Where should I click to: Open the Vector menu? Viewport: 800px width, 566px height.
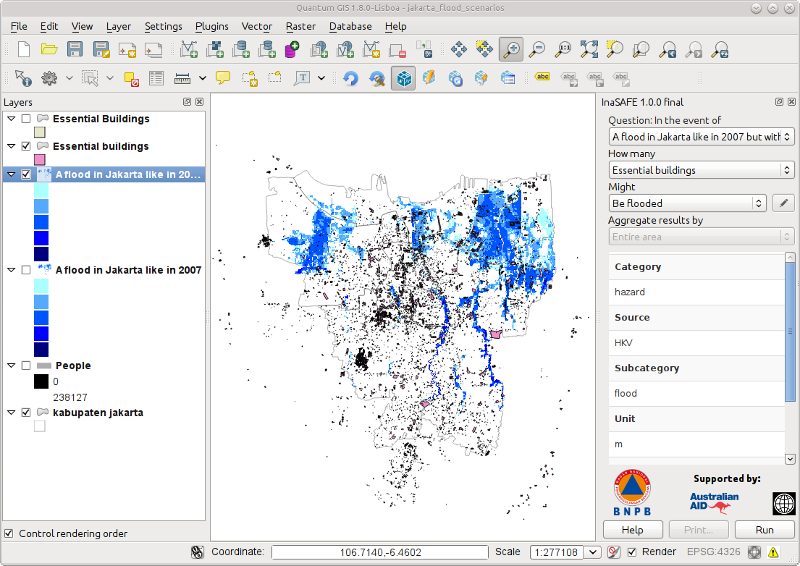[257, 26]
